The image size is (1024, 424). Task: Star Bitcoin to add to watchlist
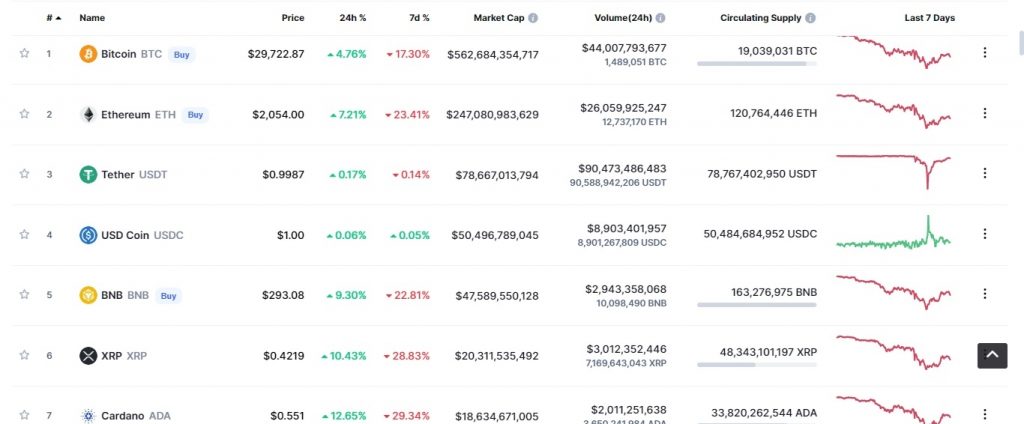[24, 54]
